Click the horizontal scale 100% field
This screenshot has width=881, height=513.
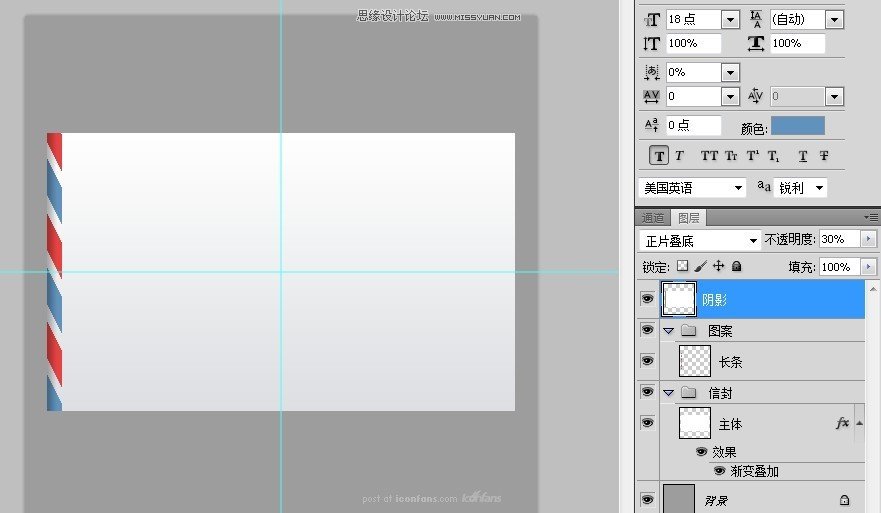click(x=797, y=43)
